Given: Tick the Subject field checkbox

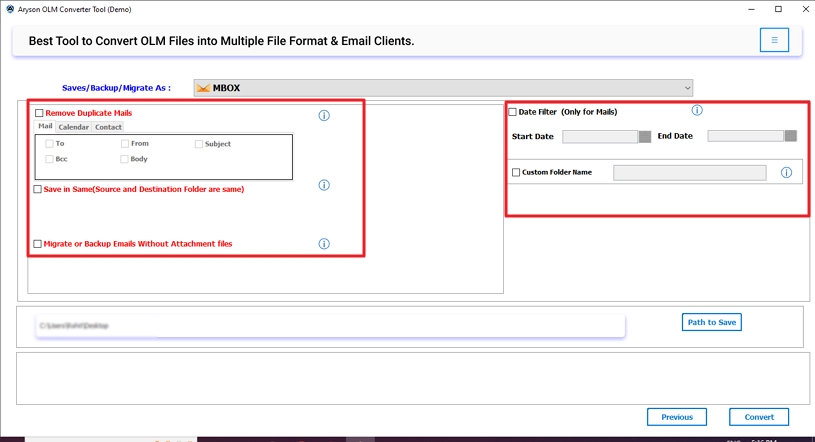Looking at the screenshot, I should coord(199,144).
